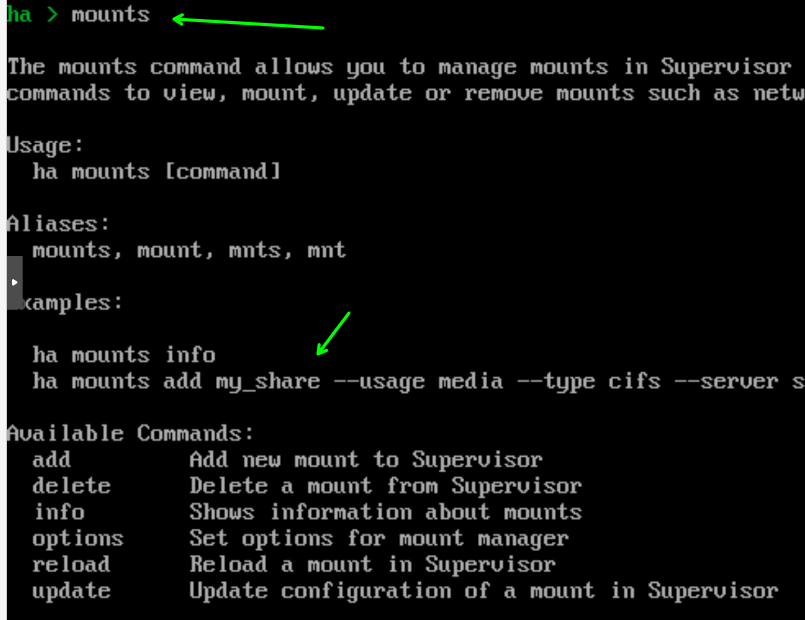
Task: Click the '--usage' flag in example
Action: click(x=379, y=382)
